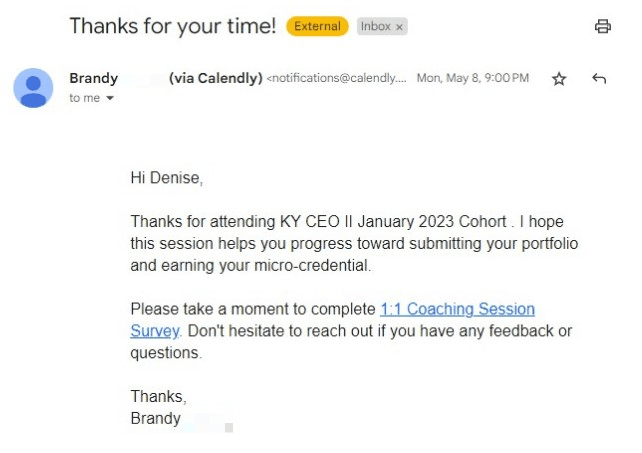Select the gray Inbox label chip

(382, 26)
